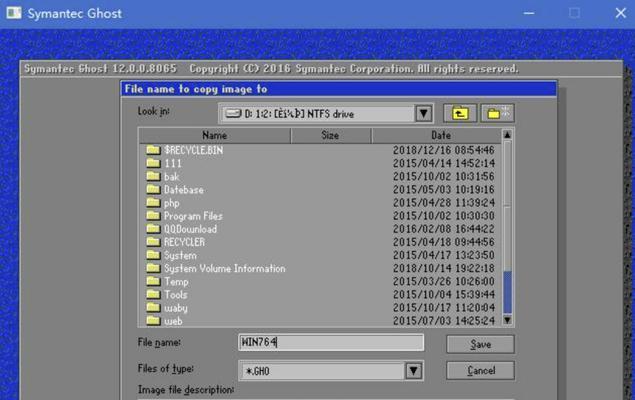Select the RECYCLER folder icon
The image size is (635, 400).
pyautogui.click(x=153, y=242)
